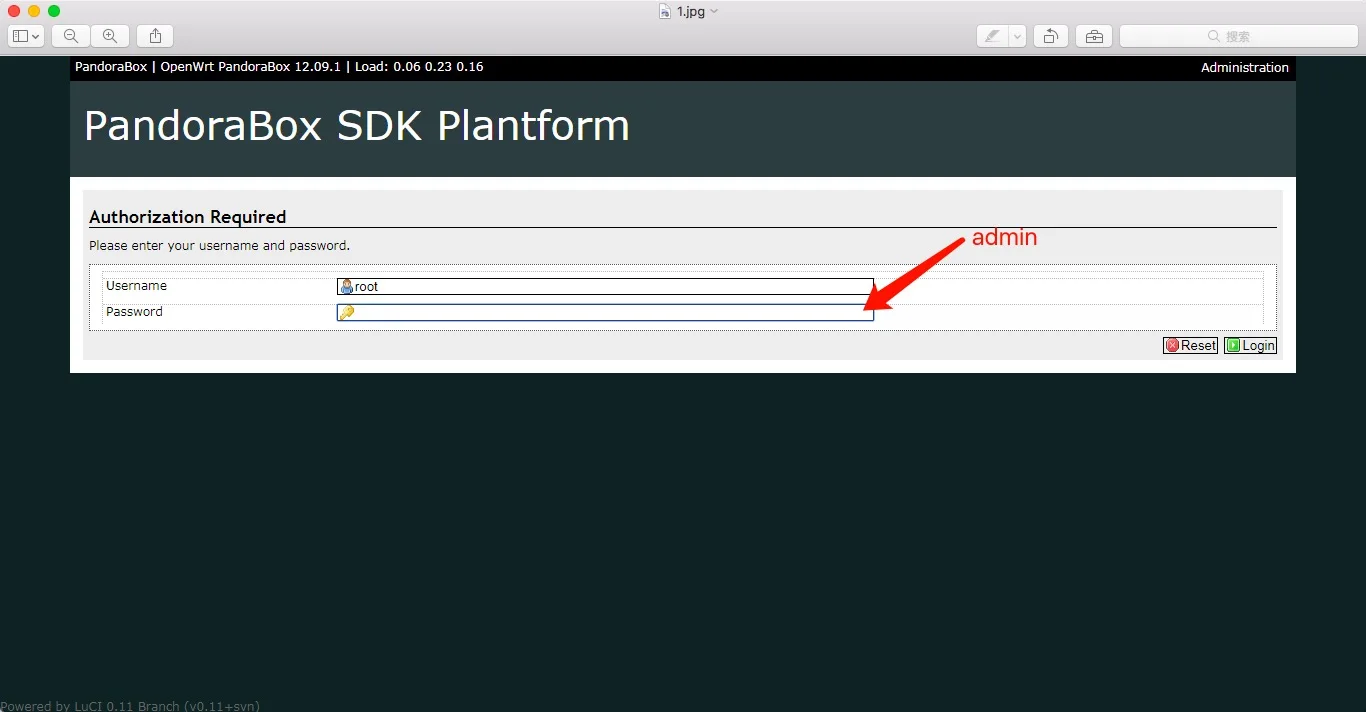Click the 1.jpg document icon in title
Screen dimensions: 1366x712
point(665,11)
